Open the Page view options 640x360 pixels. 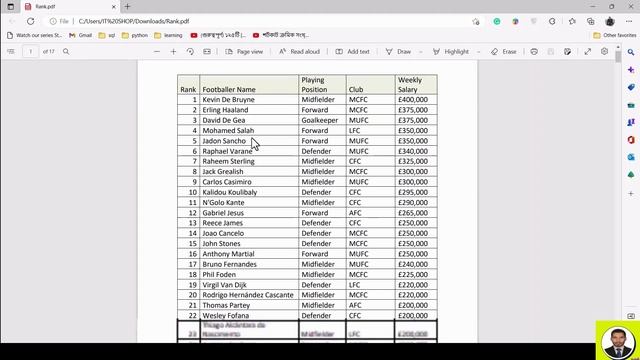pyautogui.click(x=244, y=52)
